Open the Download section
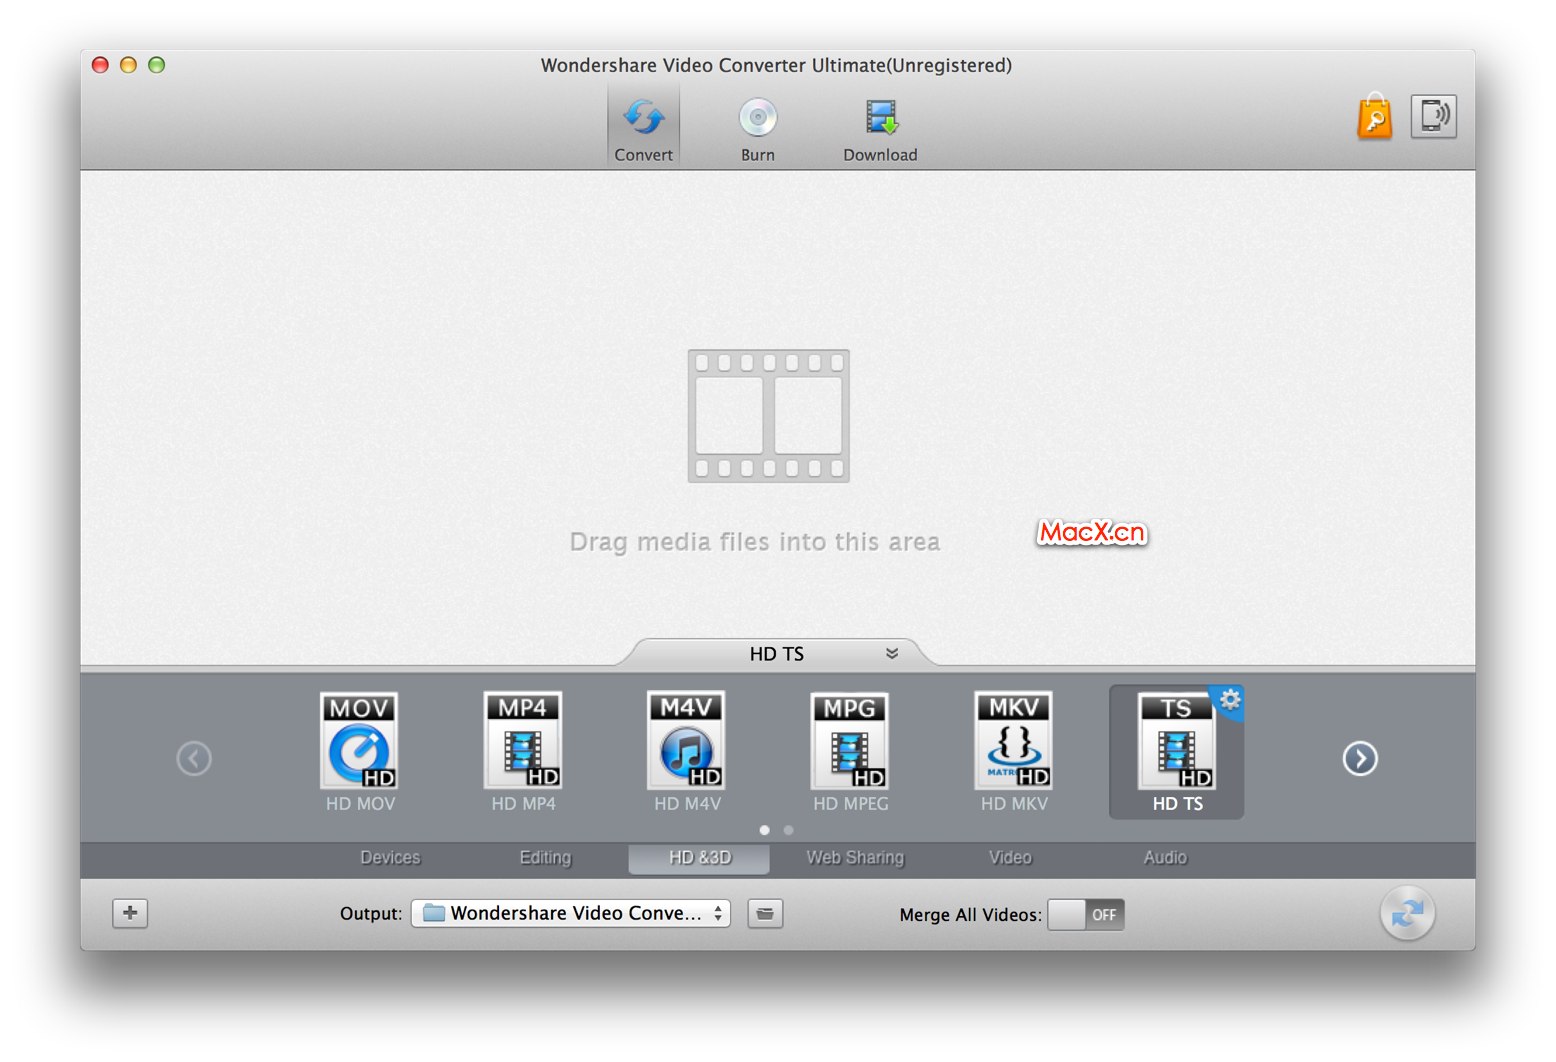Image resolution: width=1556 pixels, height=1062 pixels. 880,129
